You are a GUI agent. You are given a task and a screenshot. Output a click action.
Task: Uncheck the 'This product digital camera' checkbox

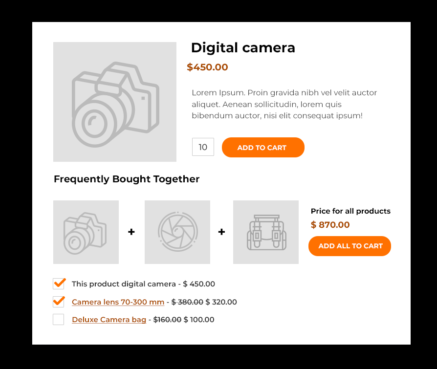pos(59,284)
